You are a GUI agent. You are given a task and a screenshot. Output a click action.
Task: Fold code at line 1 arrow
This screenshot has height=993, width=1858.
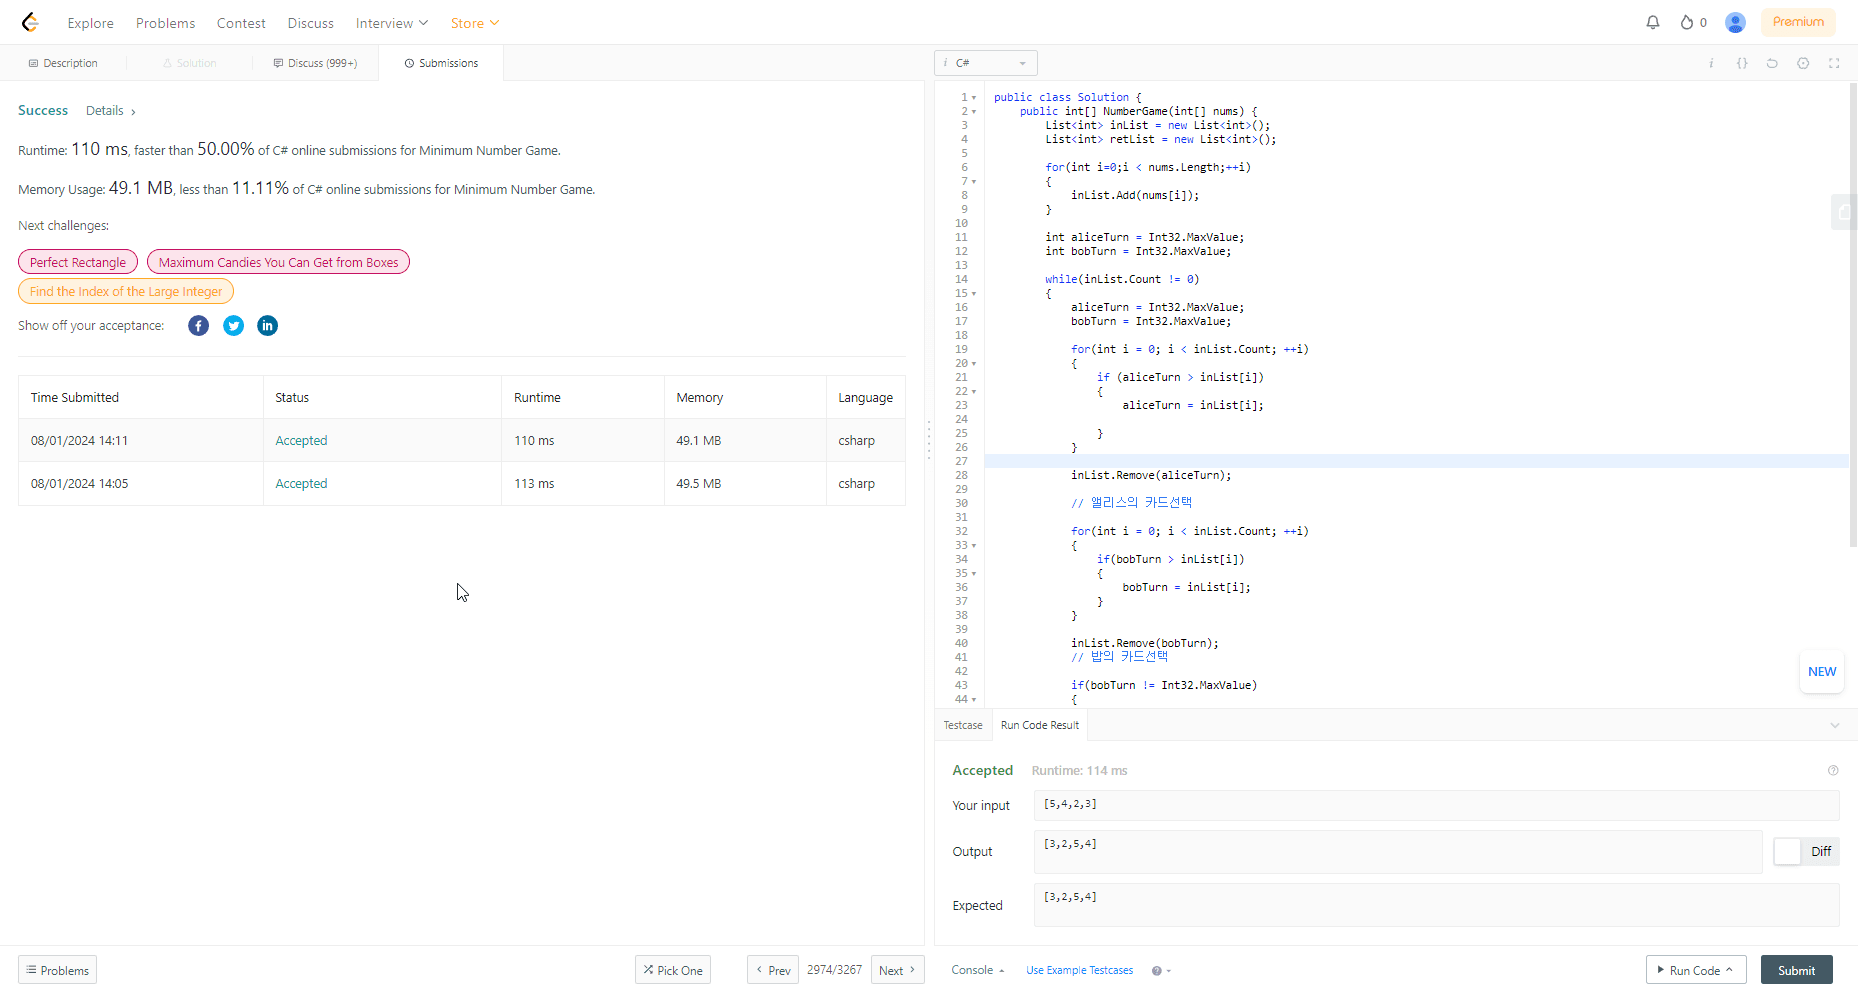tap(974, 98)
